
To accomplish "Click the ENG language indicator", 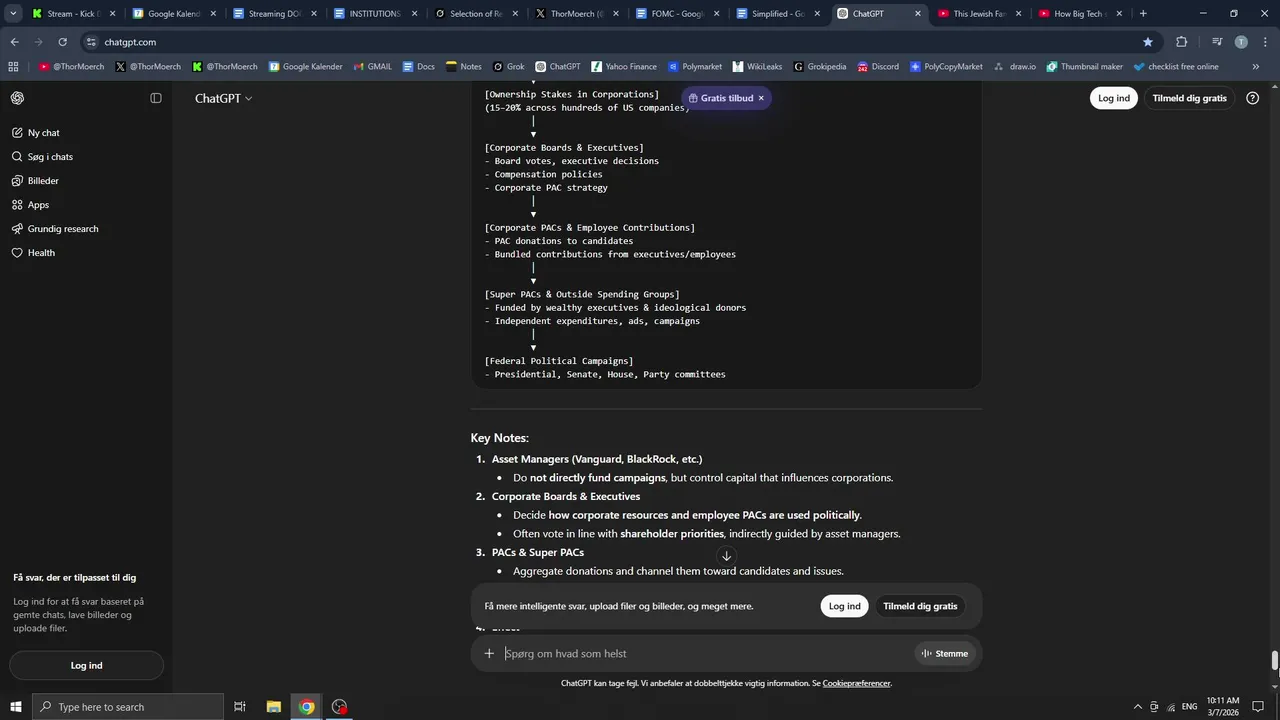I will [x=1188, y=707].
